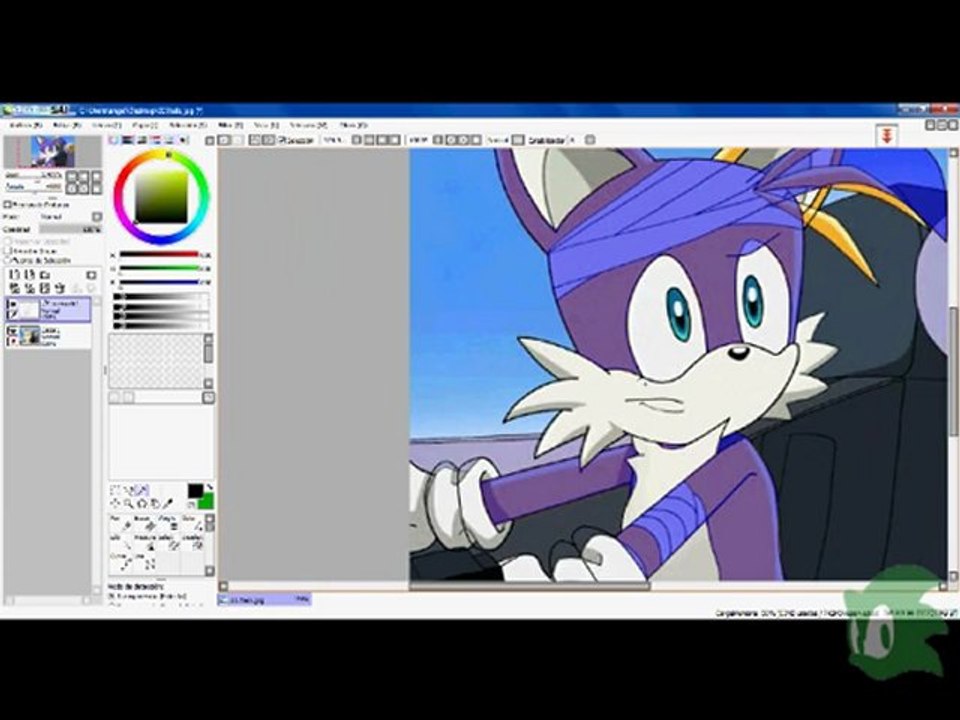The height and width of the screenshot is (720, 960).
Task: Click the delete layer trash icon
Action: click(60, 288)
